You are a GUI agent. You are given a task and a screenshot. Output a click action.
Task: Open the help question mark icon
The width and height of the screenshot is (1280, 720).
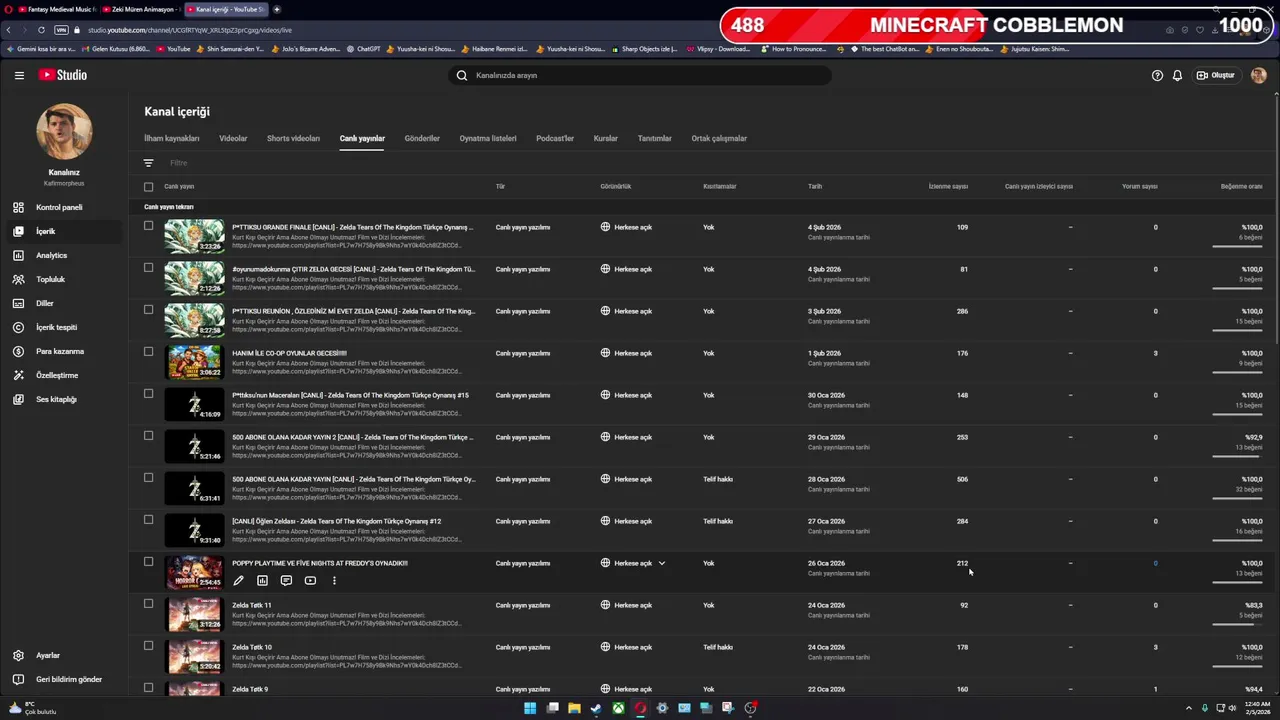click(x=1157, y=75)
